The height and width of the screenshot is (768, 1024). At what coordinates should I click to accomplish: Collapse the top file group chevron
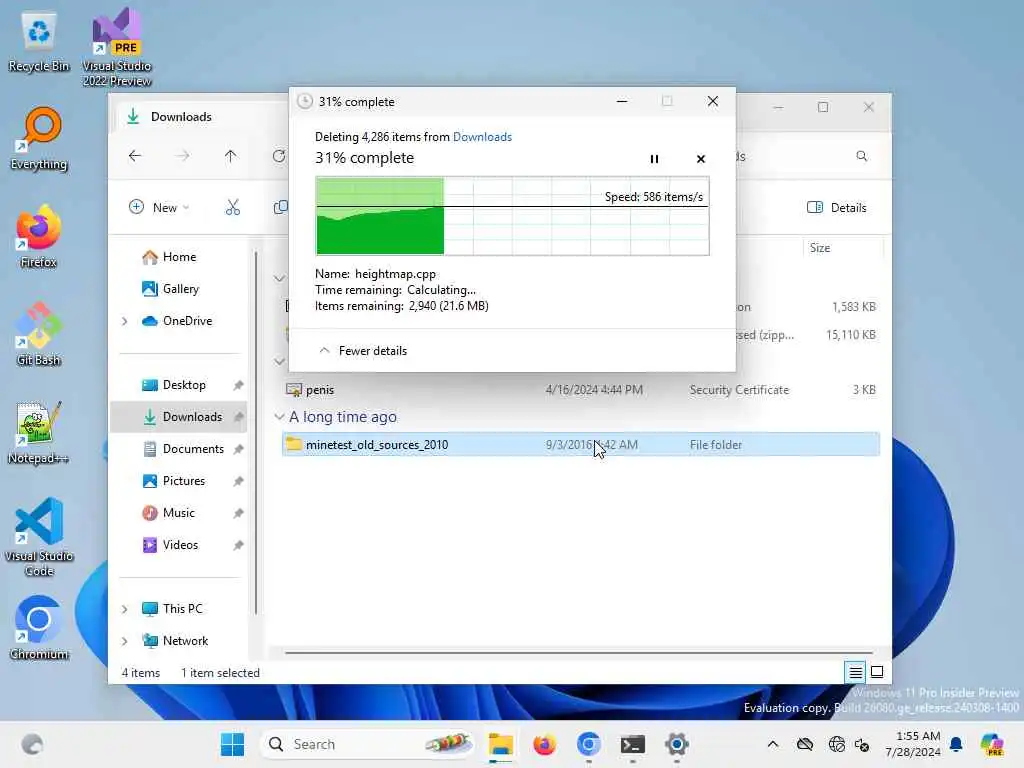(x=280, y=278)
